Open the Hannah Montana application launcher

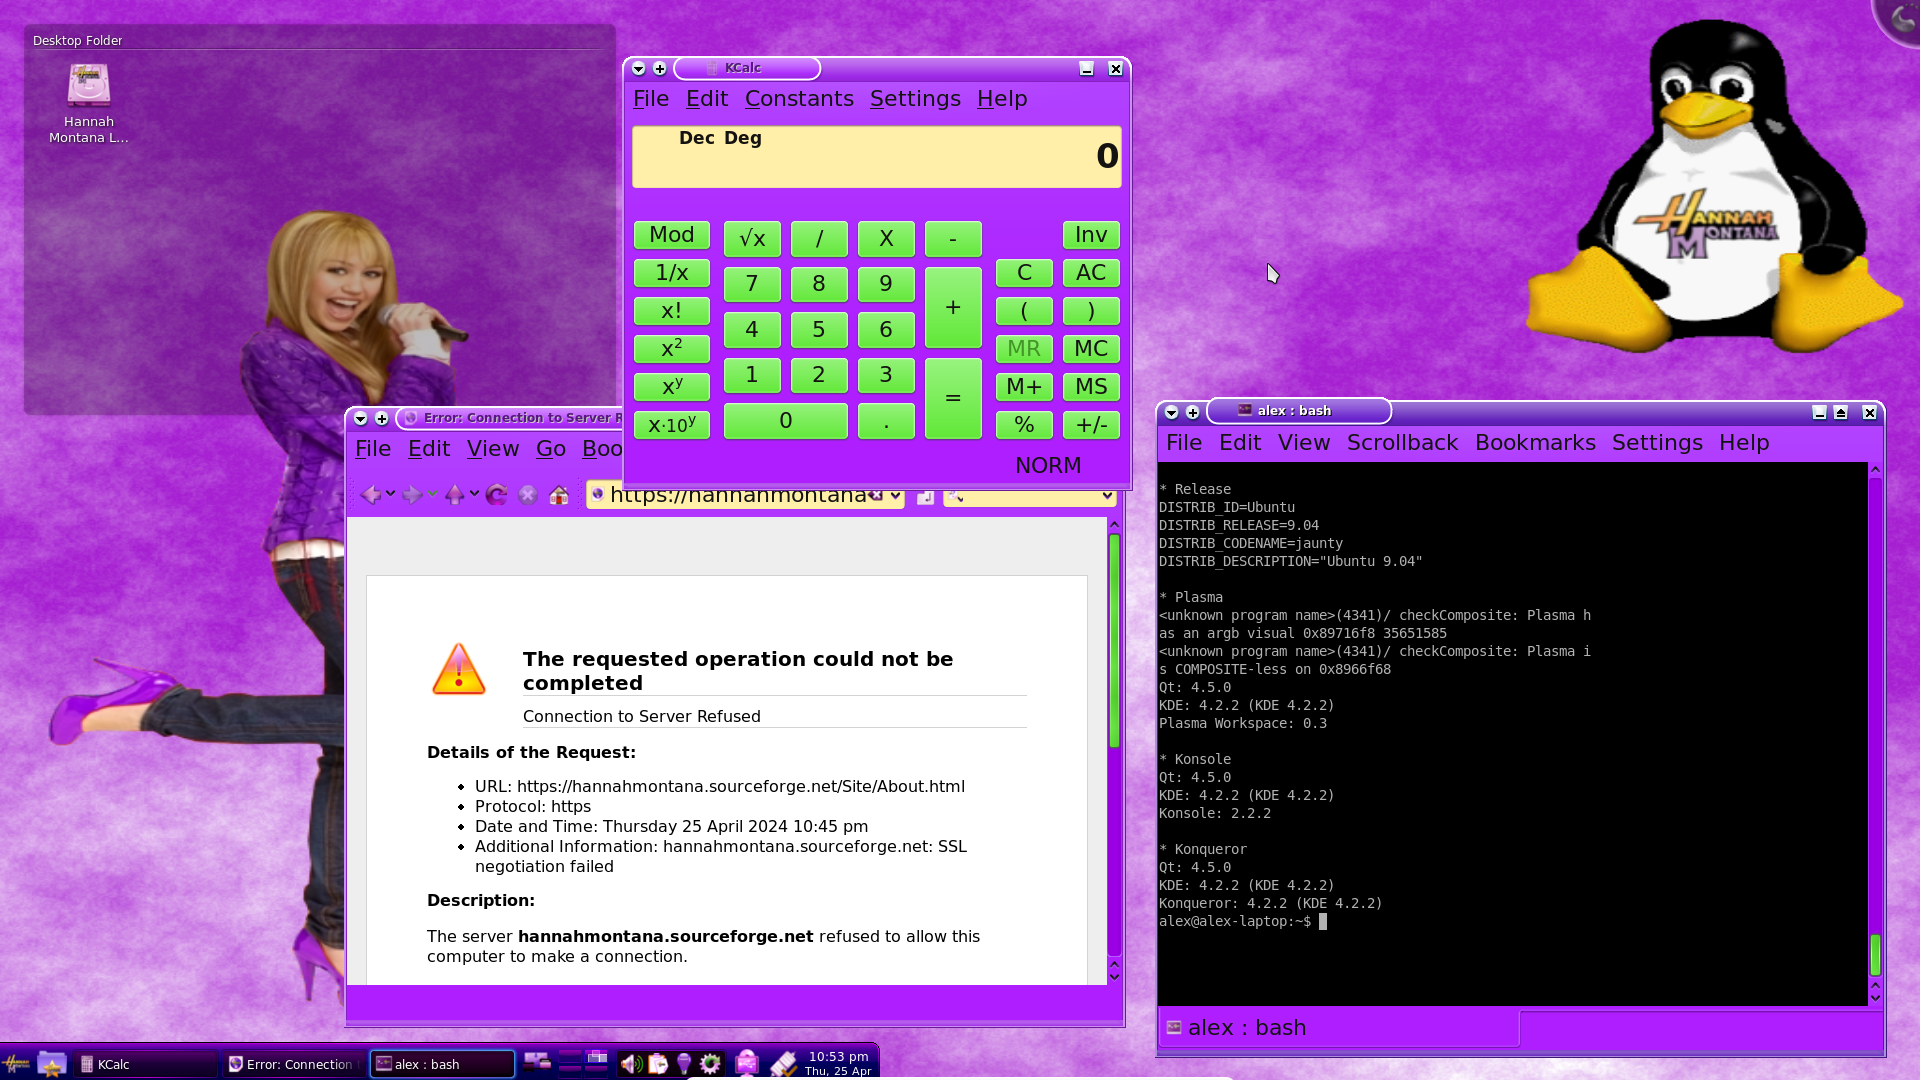16,1064
